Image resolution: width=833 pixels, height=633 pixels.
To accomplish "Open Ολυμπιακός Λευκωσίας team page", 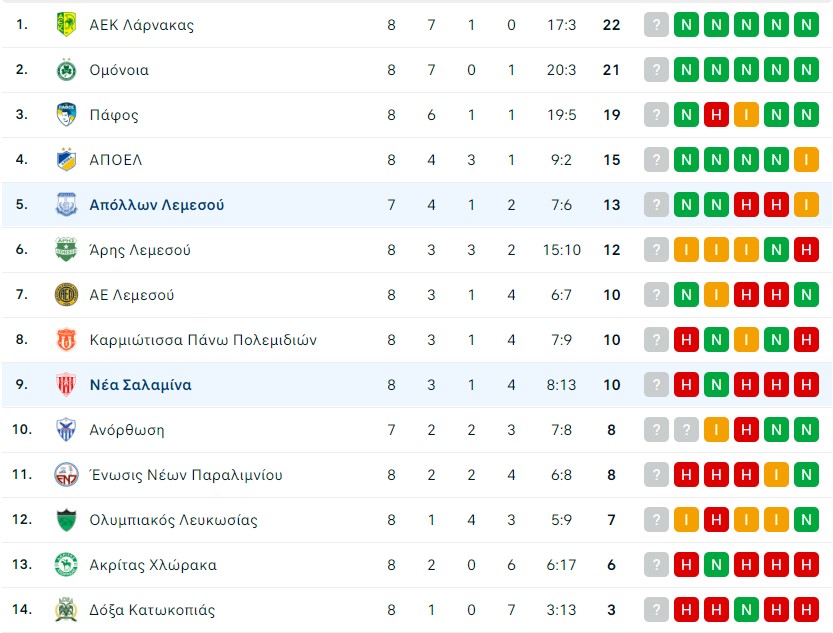I will (173, 520).
